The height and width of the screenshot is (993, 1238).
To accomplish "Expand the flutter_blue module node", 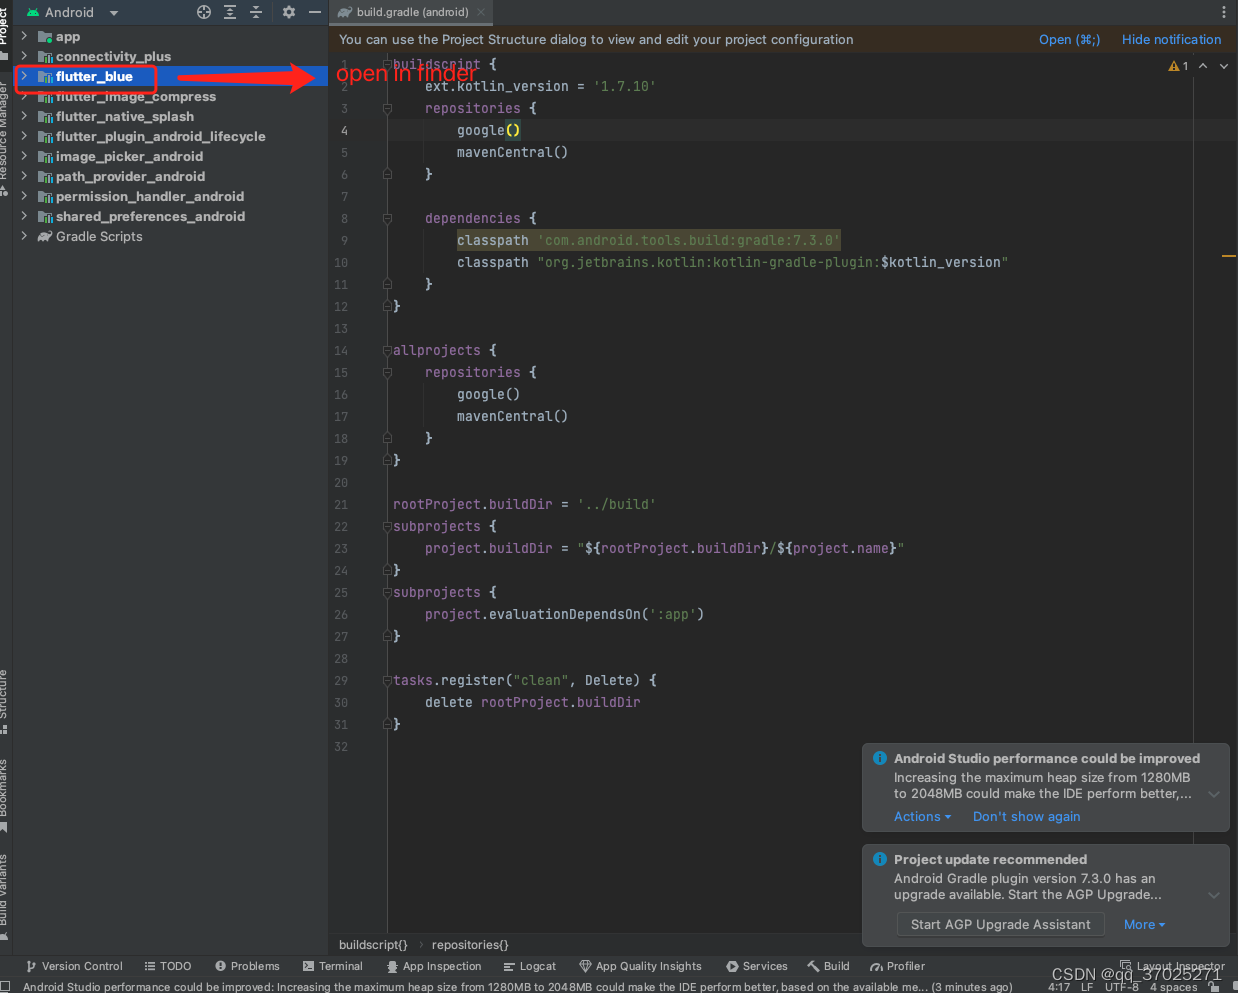I will tap(24, 76).
